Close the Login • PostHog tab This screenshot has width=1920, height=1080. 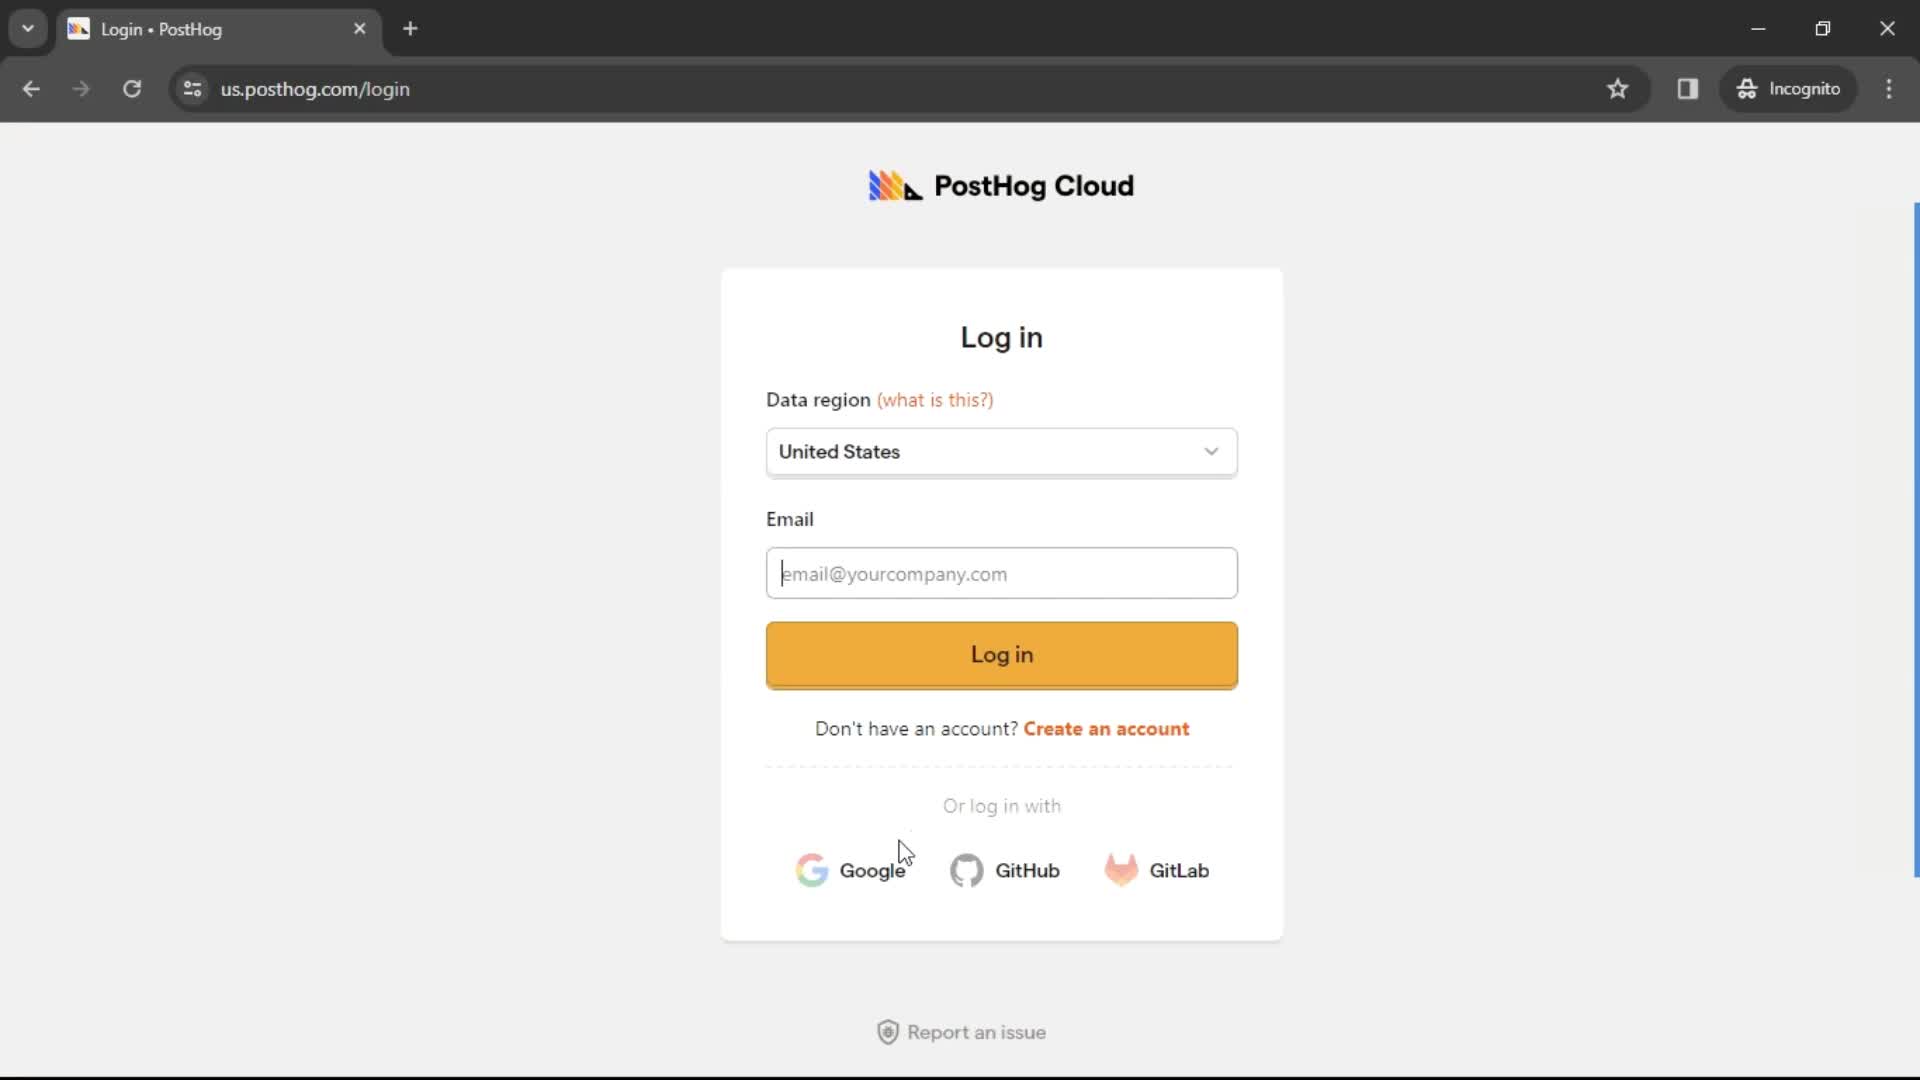360,29
